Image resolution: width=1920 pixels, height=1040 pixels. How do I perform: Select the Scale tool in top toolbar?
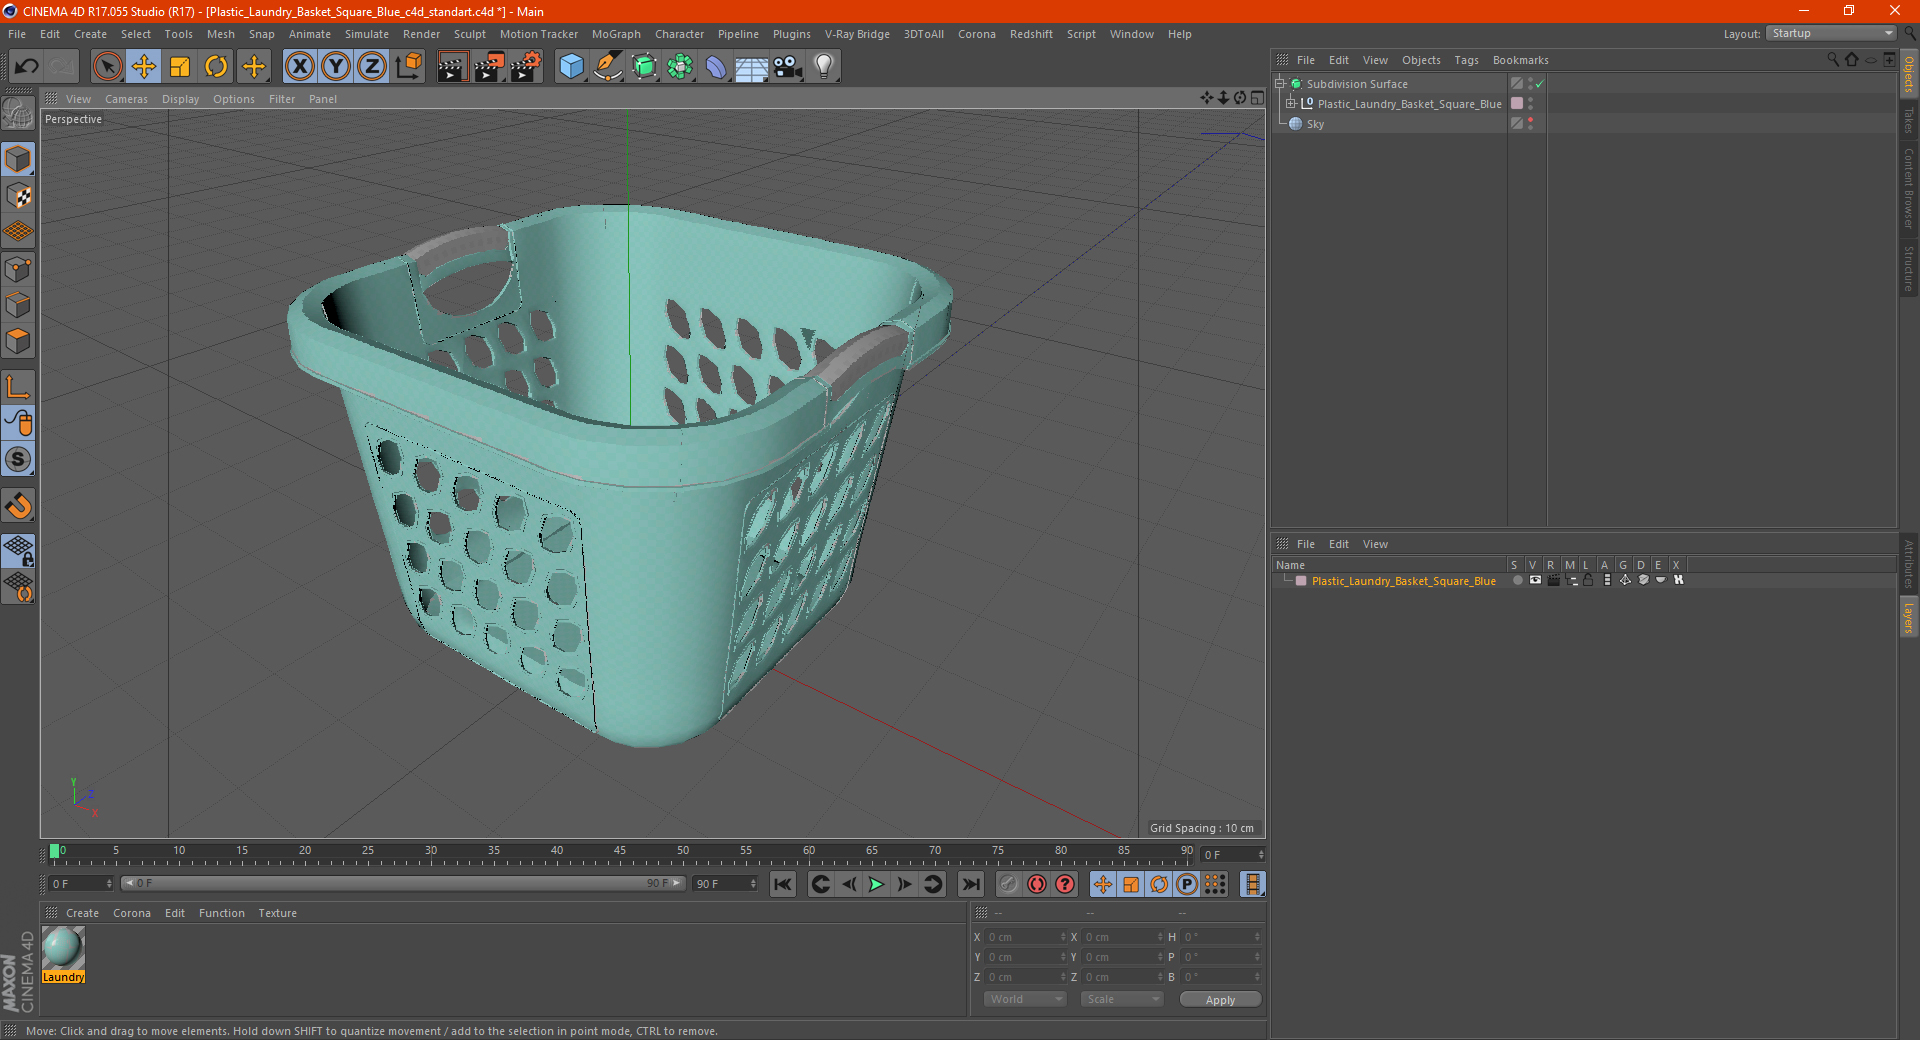tap(180, 67)
